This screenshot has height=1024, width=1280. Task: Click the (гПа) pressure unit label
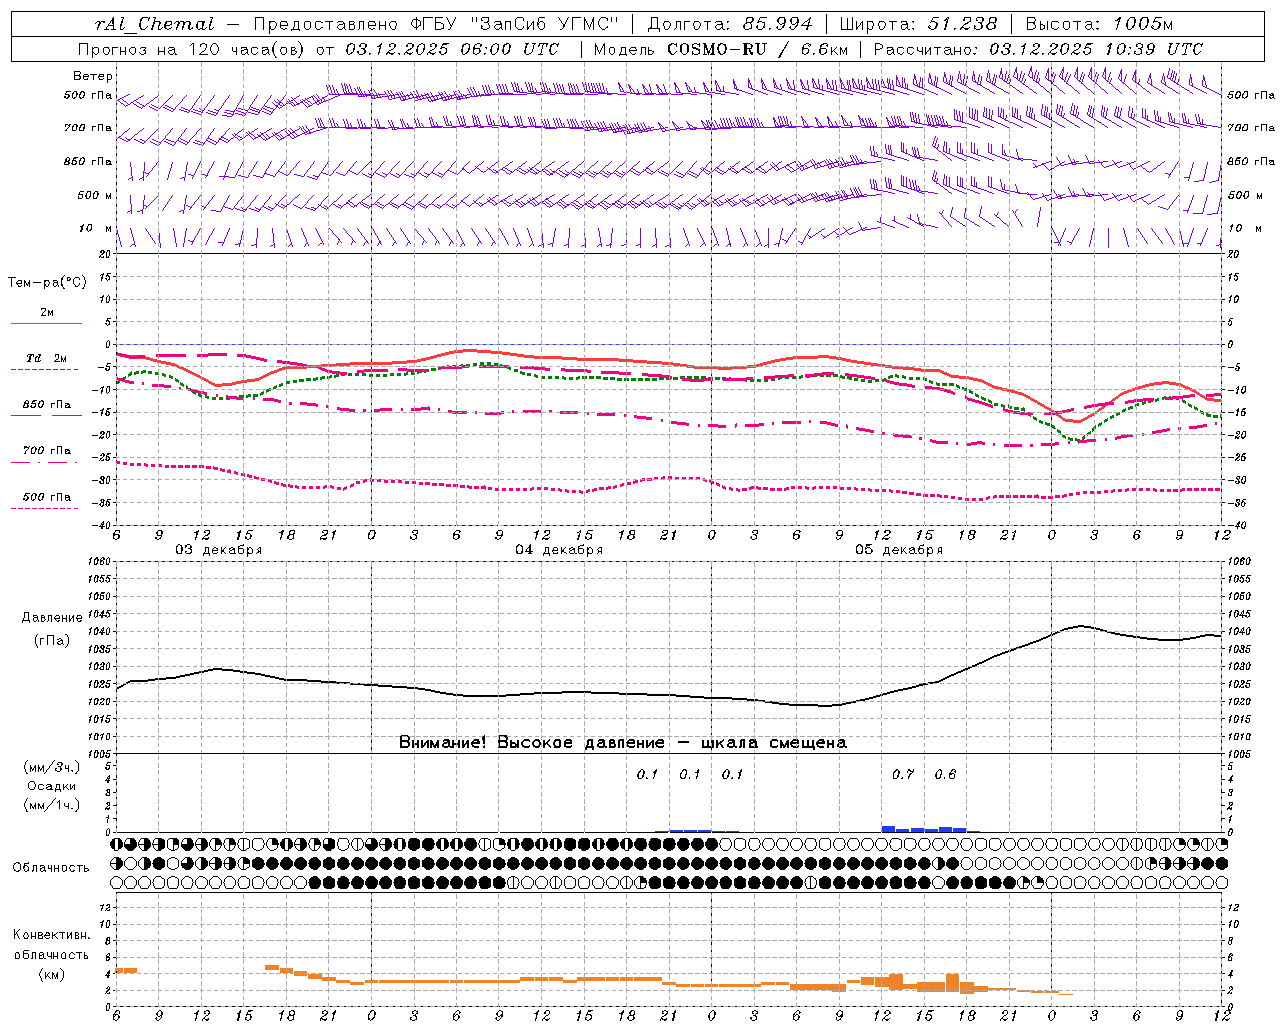[x=52, y=641]
